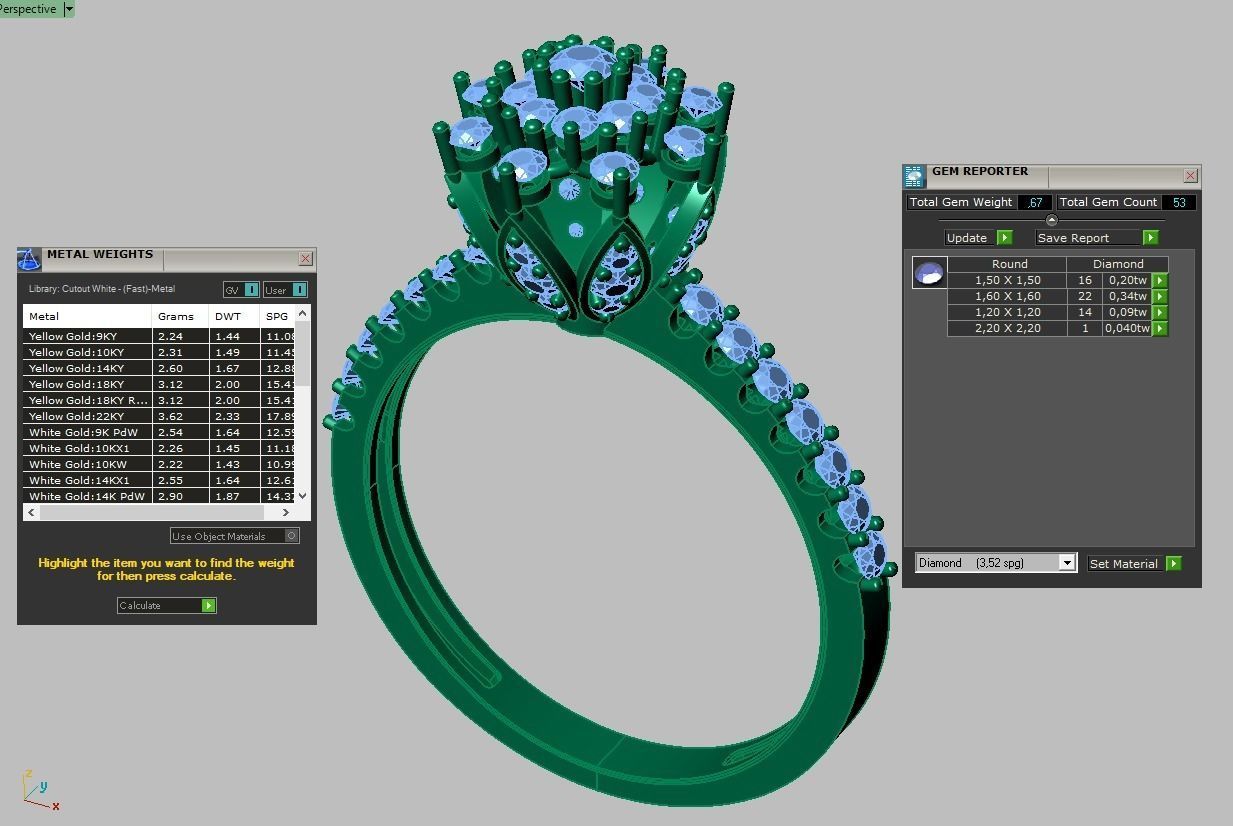Collapse Gem Reporter header with round arrow
This screenshot has height=826, width=1233.
coord(1051,220)
